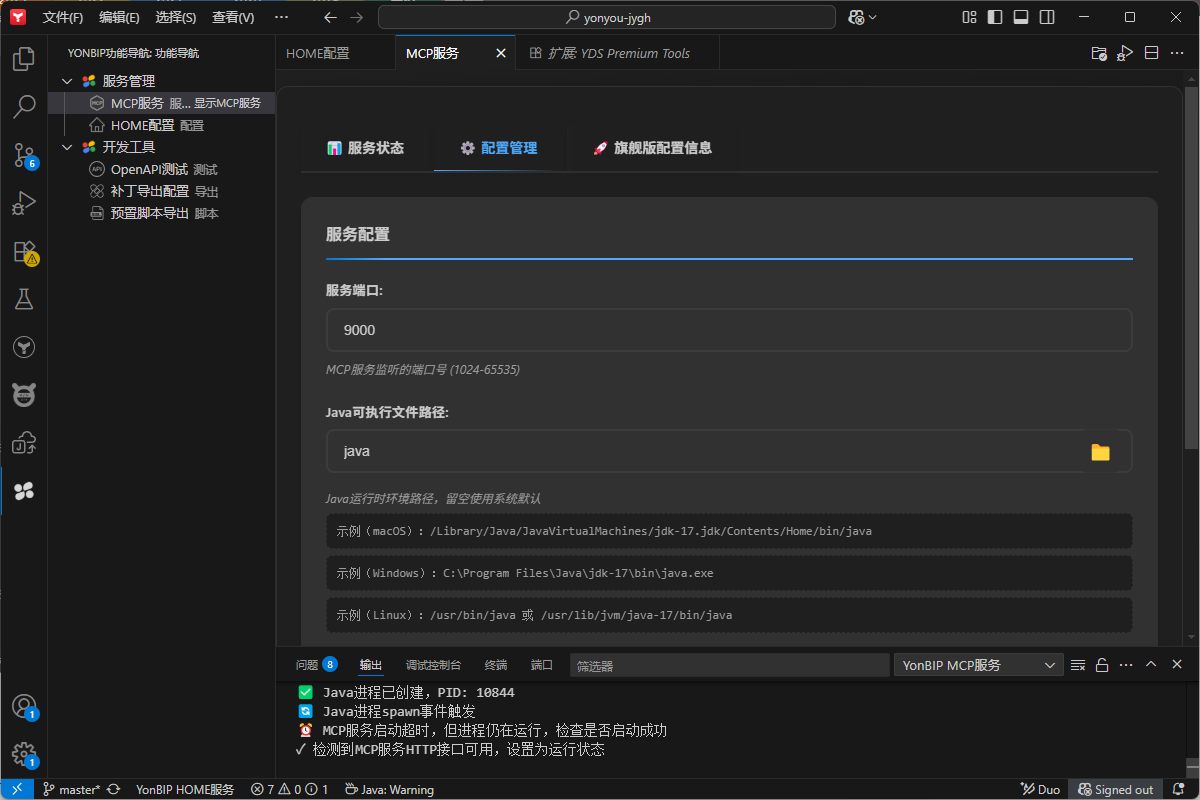Click the Java可执行文件路径 input field
Screen dimensions: 1200x800
coord(729,451)
